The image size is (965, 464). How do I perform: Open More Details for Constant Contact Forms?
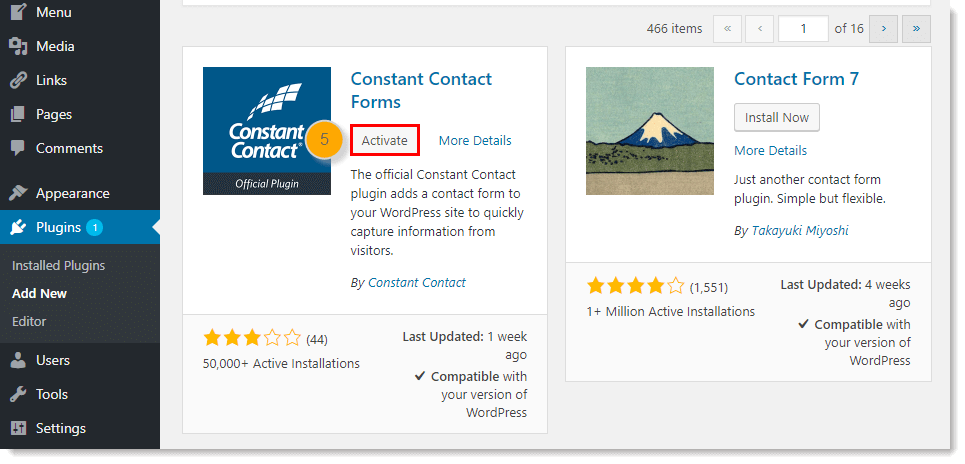coord(475,141)
